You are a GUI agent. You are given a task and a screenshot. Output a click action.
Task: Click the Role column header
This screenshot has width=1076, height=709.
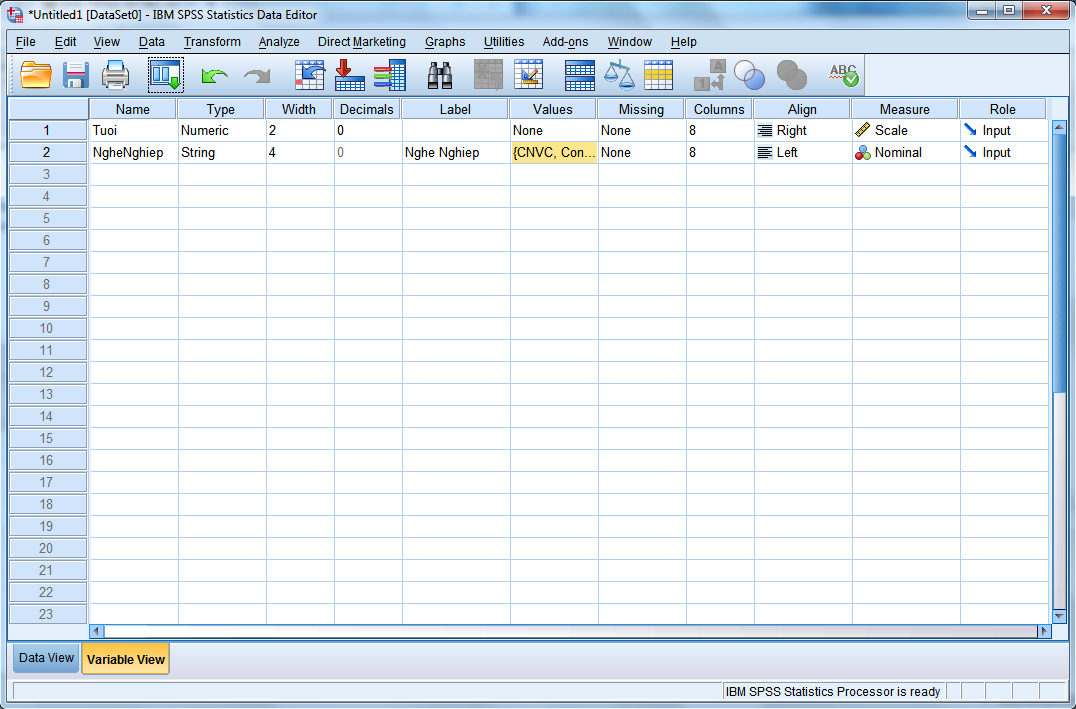click(1002, 109)
